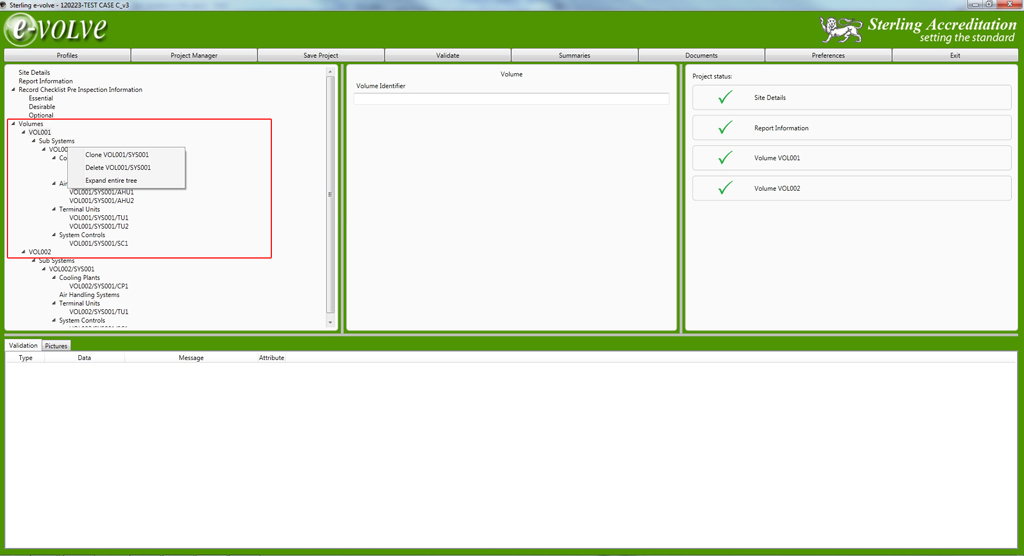
Task: Click tree scrollbar down arrow
Action: 330,322
